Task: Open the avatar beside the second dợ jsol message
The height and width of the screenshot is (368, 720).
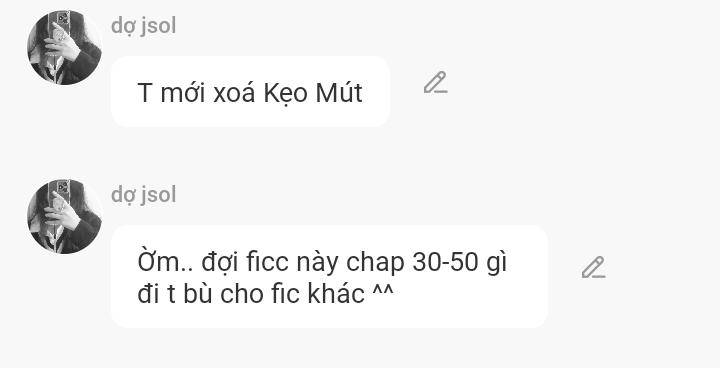Action: tap(64, 216)
